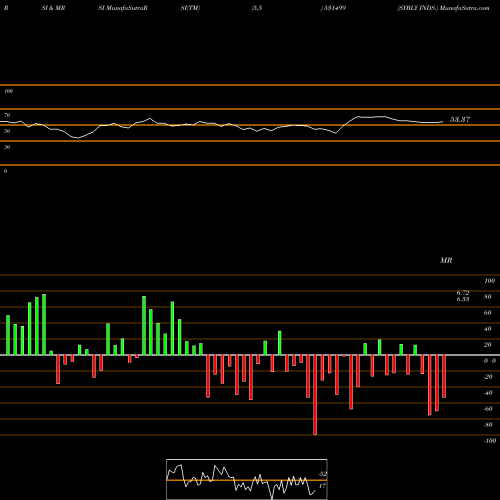
Task: Click the (SYBLY INDS.) MunafaSutra.com title
Action: click(x=443, y=8)
